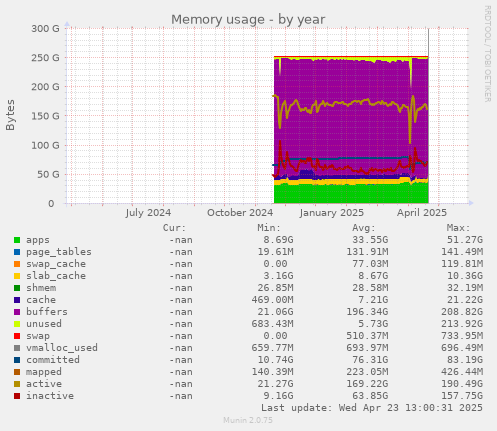Click the committed avg value 76.31G
Screen dimensions: 497x431
pyautogui.click(x=370, y=360)
